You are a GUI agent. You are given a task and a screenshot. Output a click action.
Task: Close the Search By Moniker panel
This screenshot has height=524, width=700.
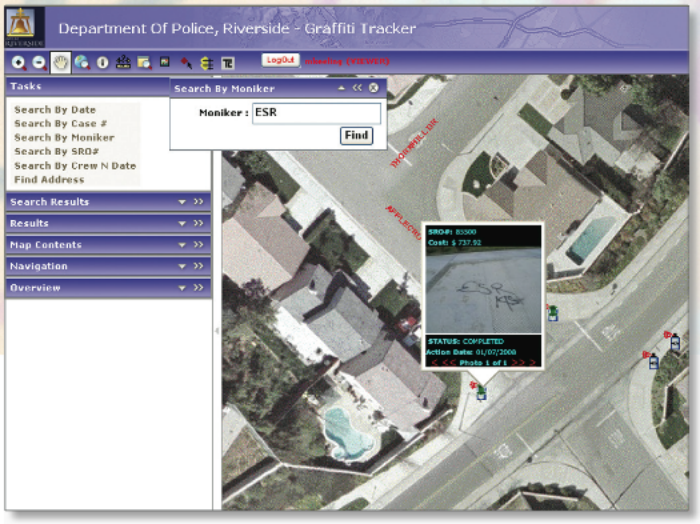coord(373,88)
